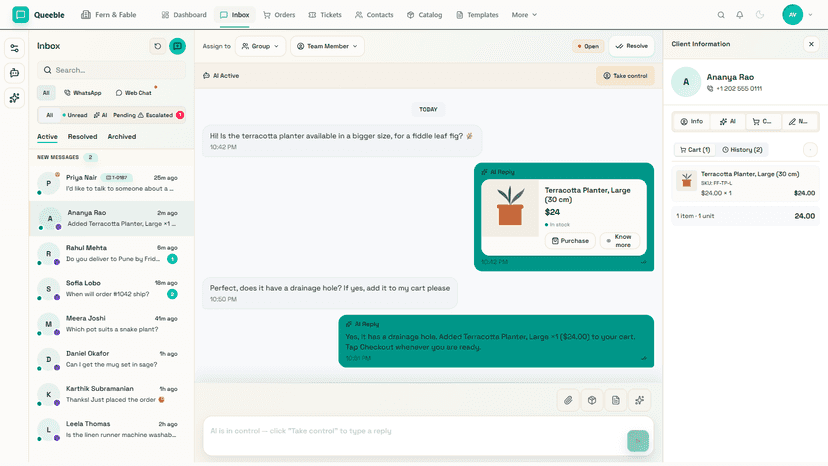
Task: Switch to the Resolved tab
Action: [82, 136]
